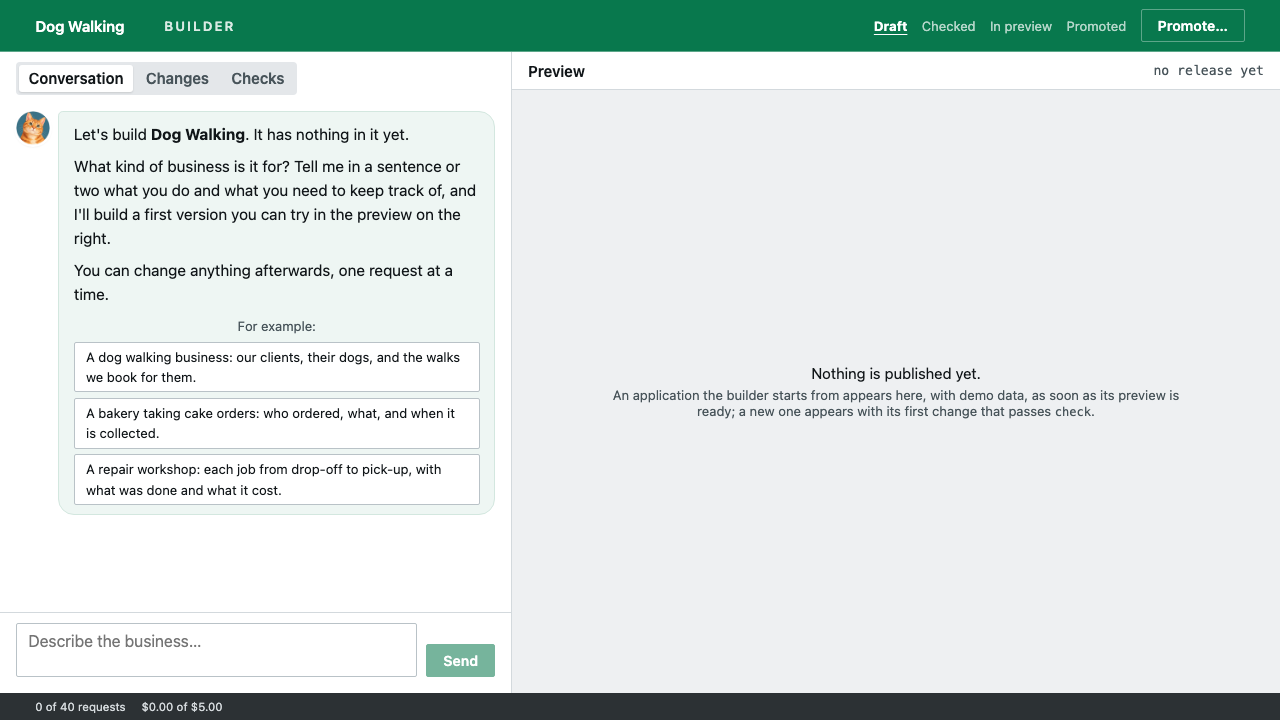
Task: Switch to the Conversation tab
Action: pos(76,79)
